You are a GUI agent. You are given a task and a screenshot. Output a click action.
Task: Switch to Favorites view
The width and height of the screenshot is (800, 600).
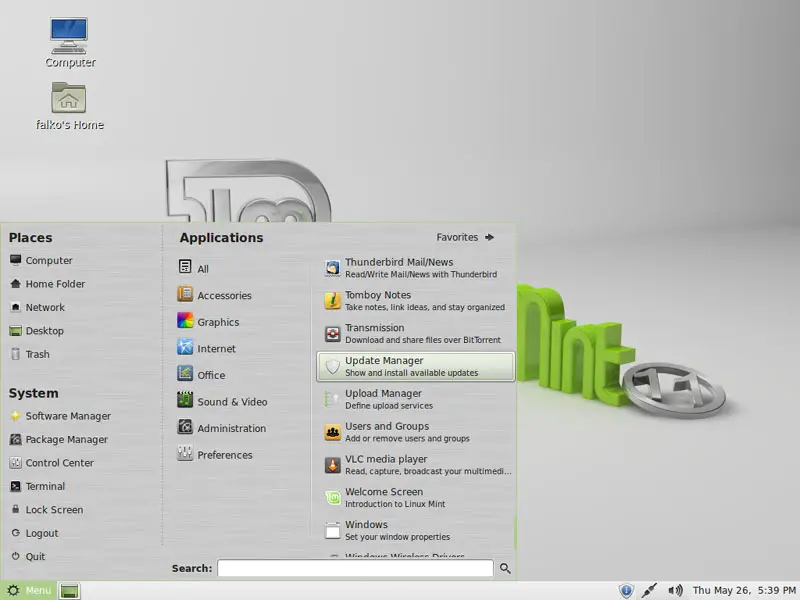click(465, 237)
